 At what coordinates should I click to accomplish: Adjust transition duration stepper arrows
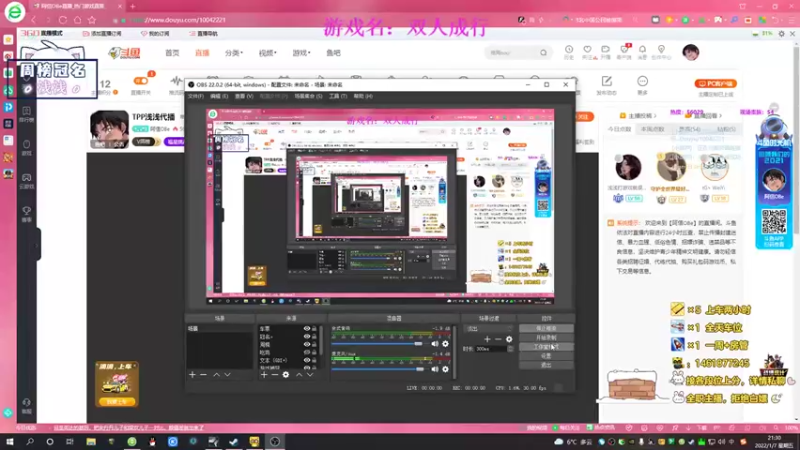tap(510, 349)
